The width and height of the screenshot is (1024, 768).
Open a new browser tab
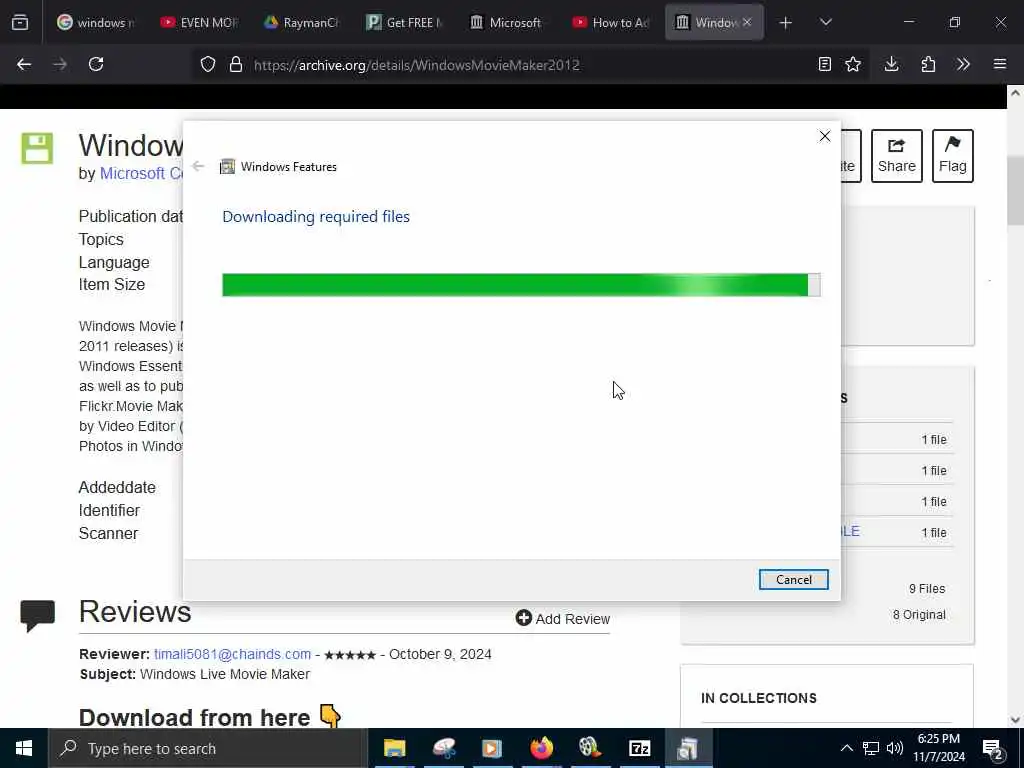pyautogui.click(x=786, y=23)
